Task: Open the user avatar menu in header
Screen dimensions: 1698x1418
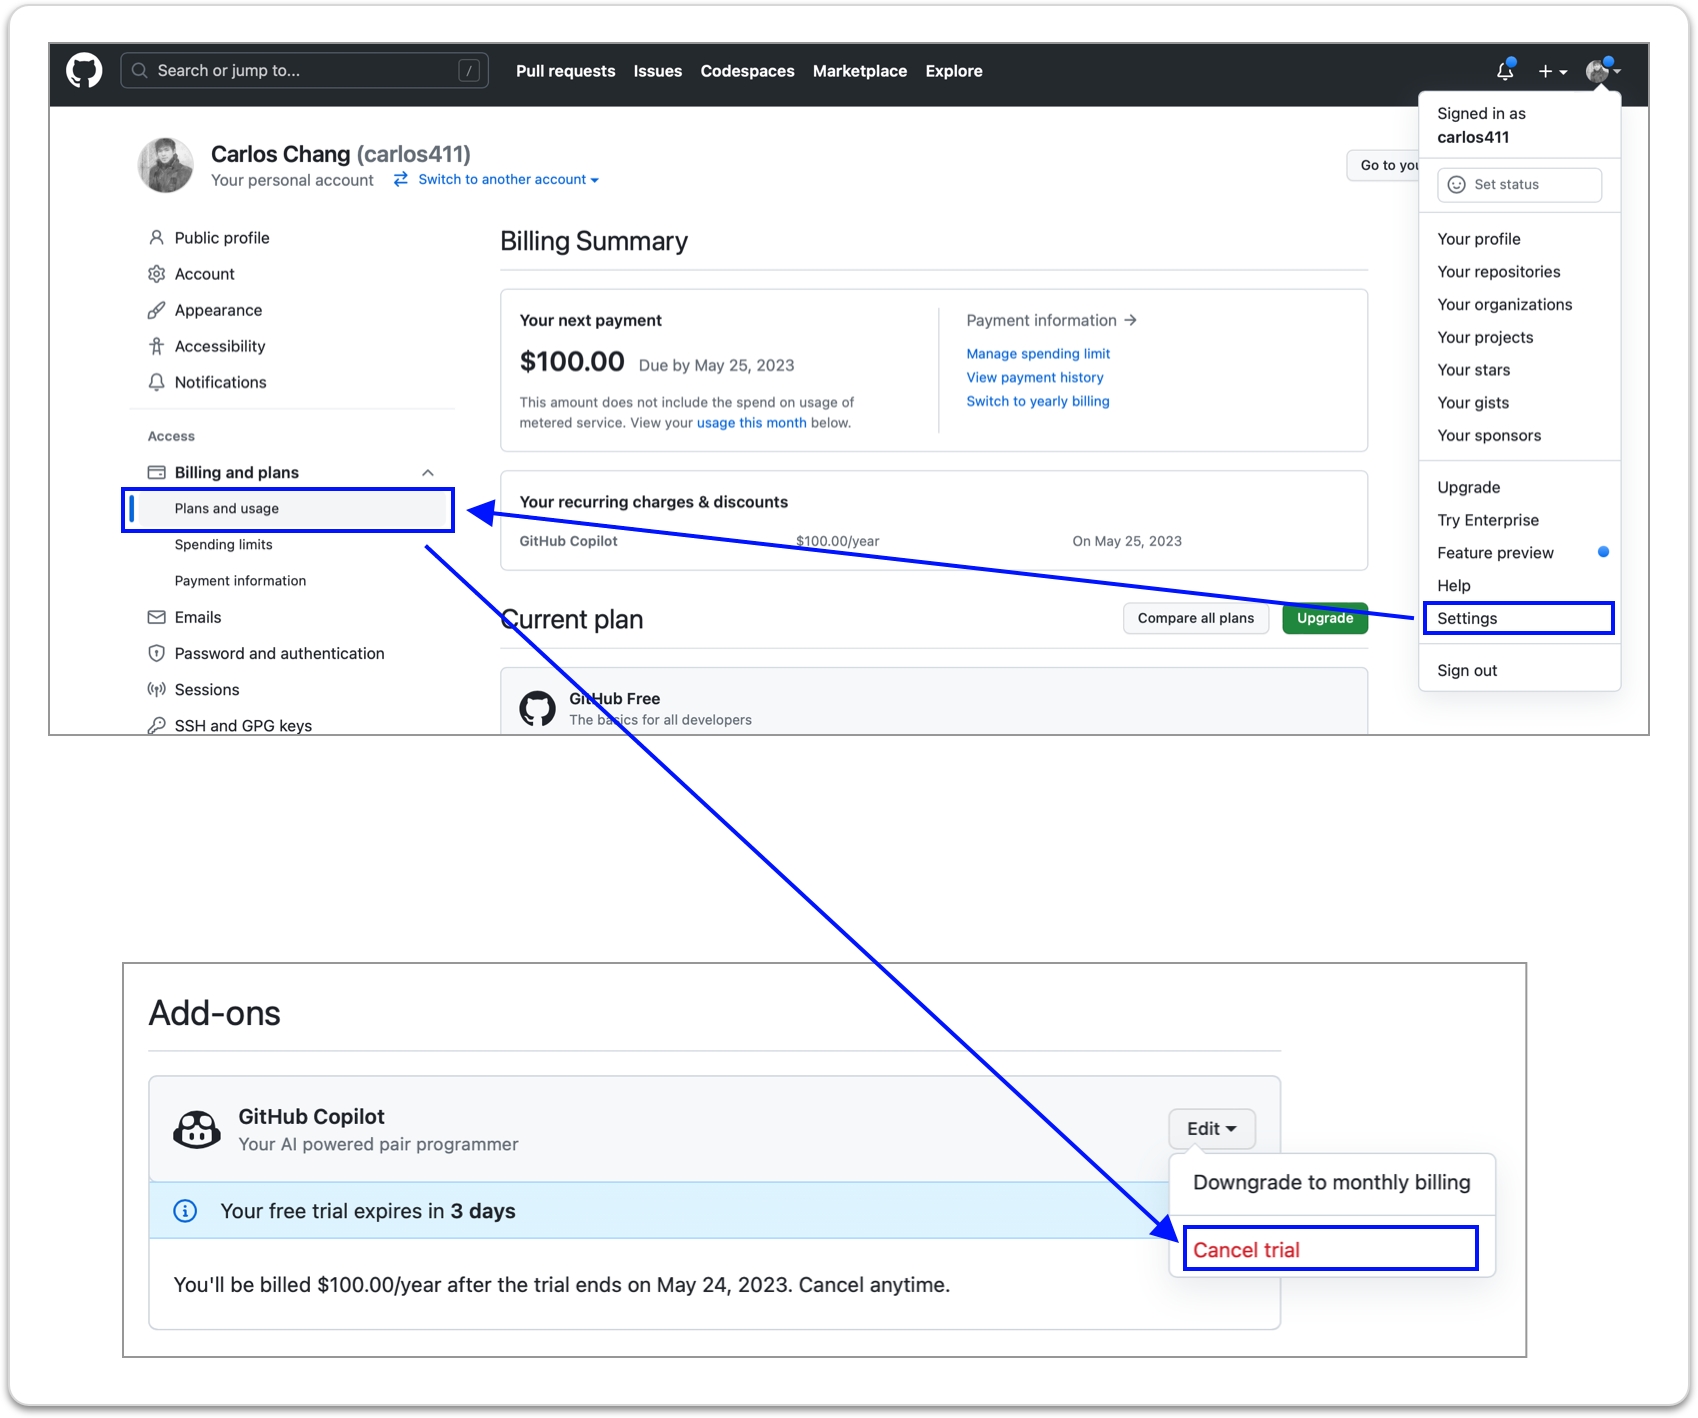Action: pos(1602,71)
